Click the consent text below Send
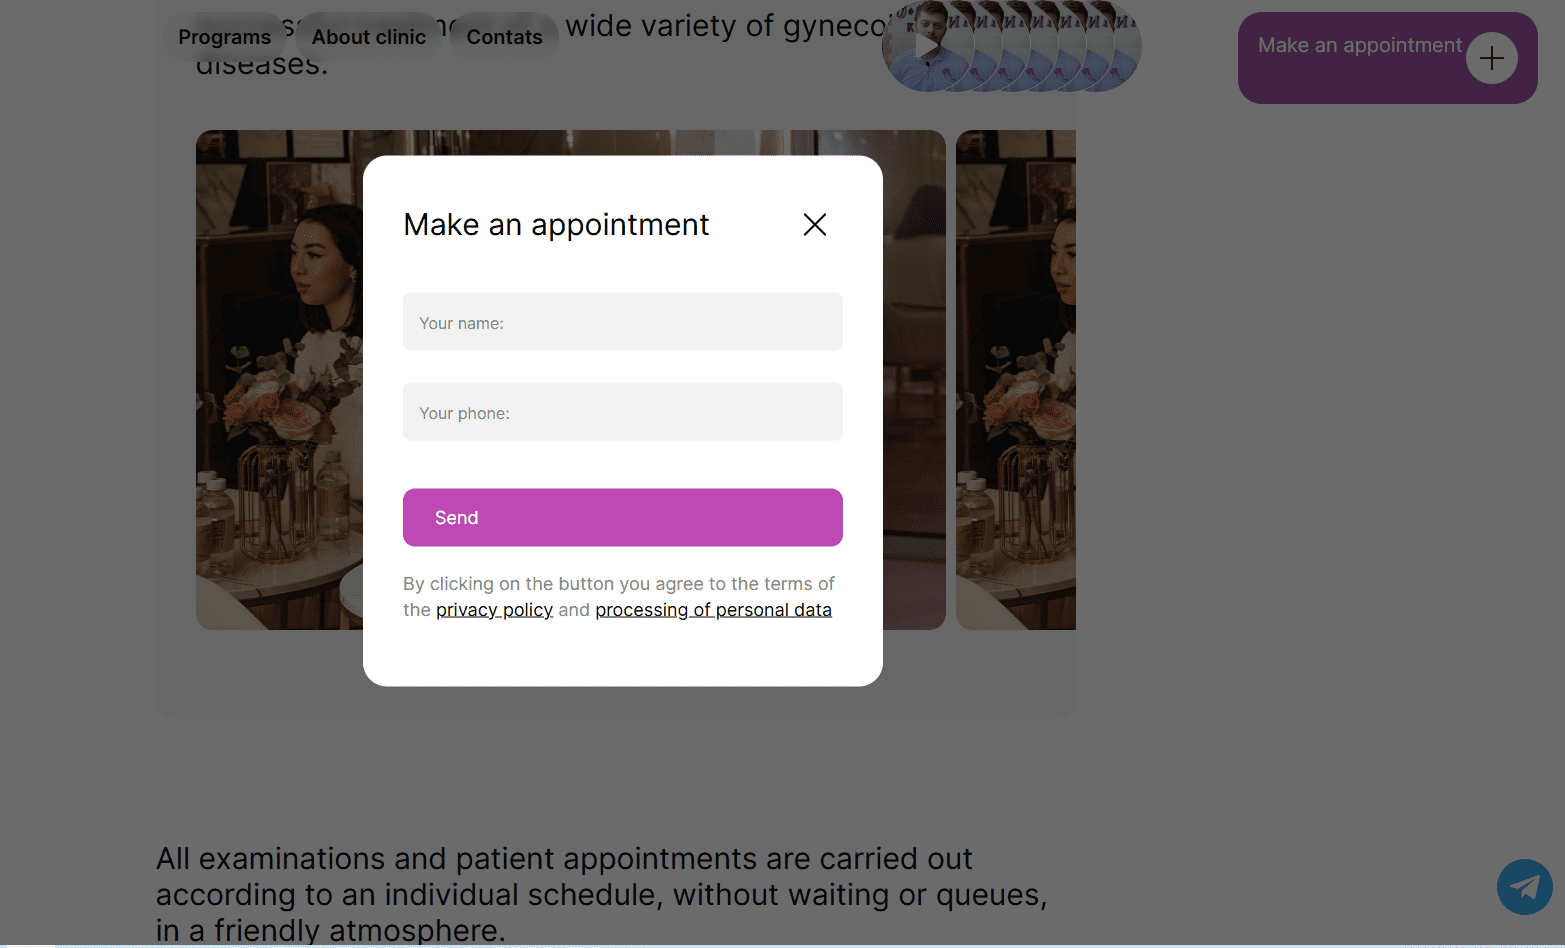 pos(618,584)
